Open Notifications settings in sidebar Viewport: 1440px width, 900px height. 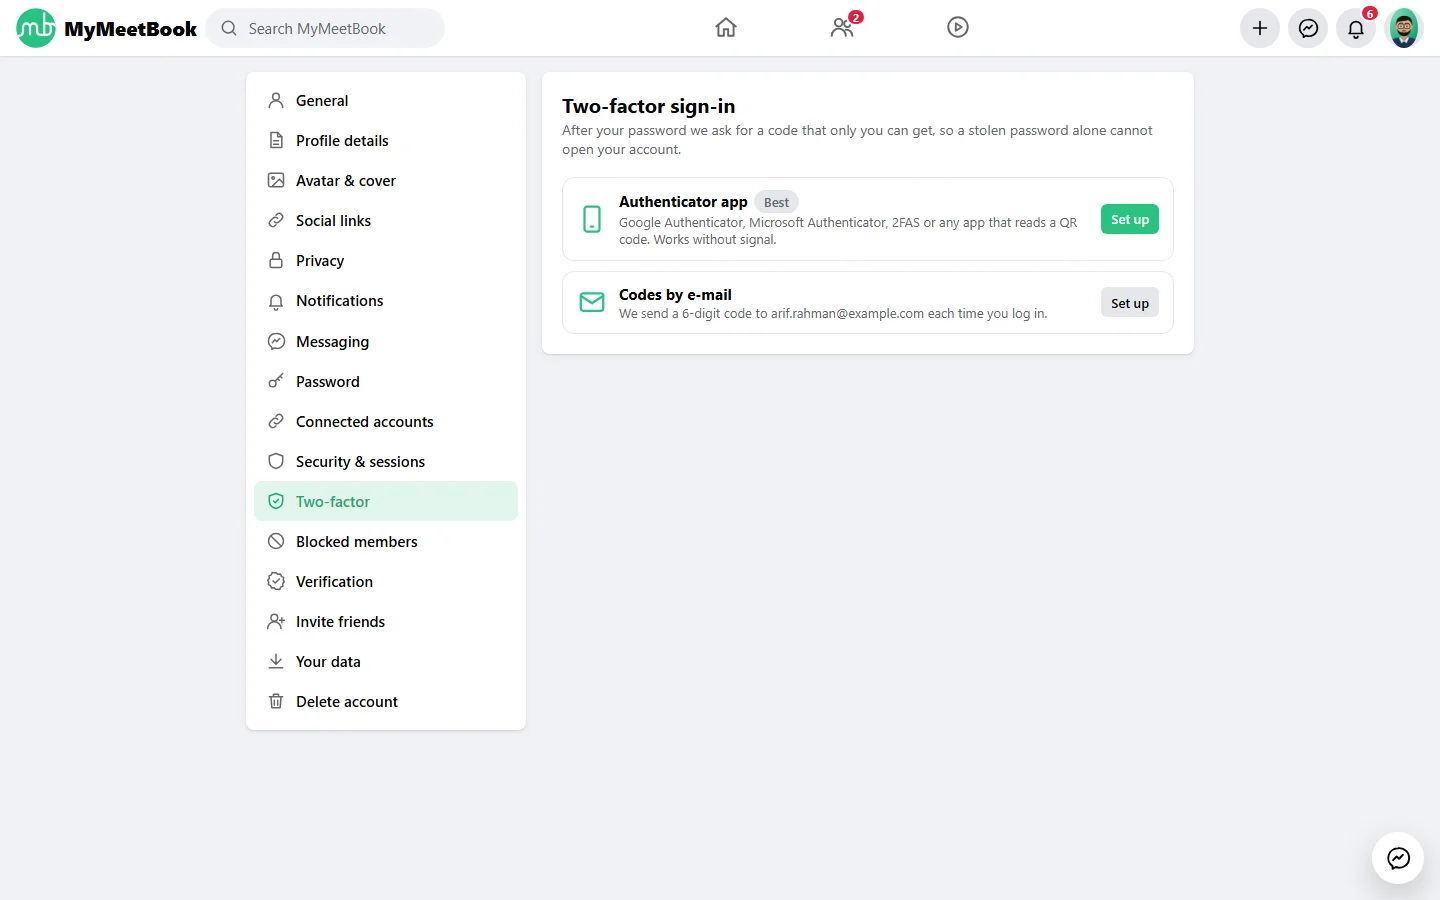(x=386, y=301)
